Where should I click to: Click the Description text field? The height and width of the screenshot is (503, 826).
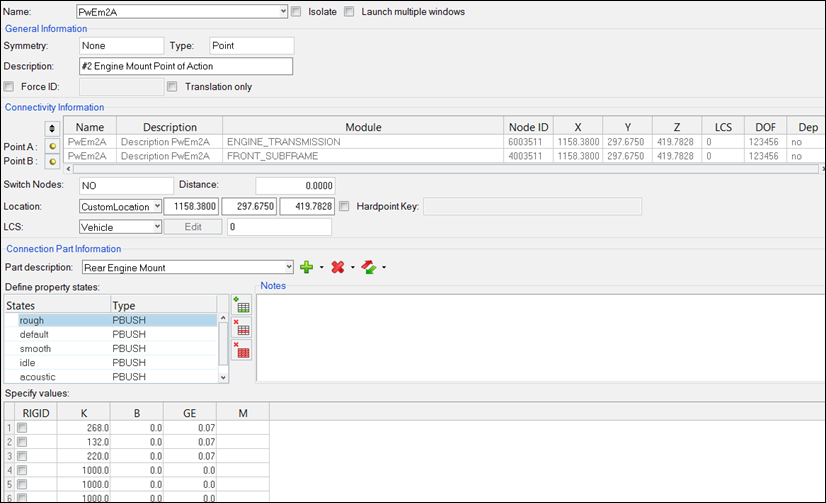pyautogui.click(x=185, y=66)
